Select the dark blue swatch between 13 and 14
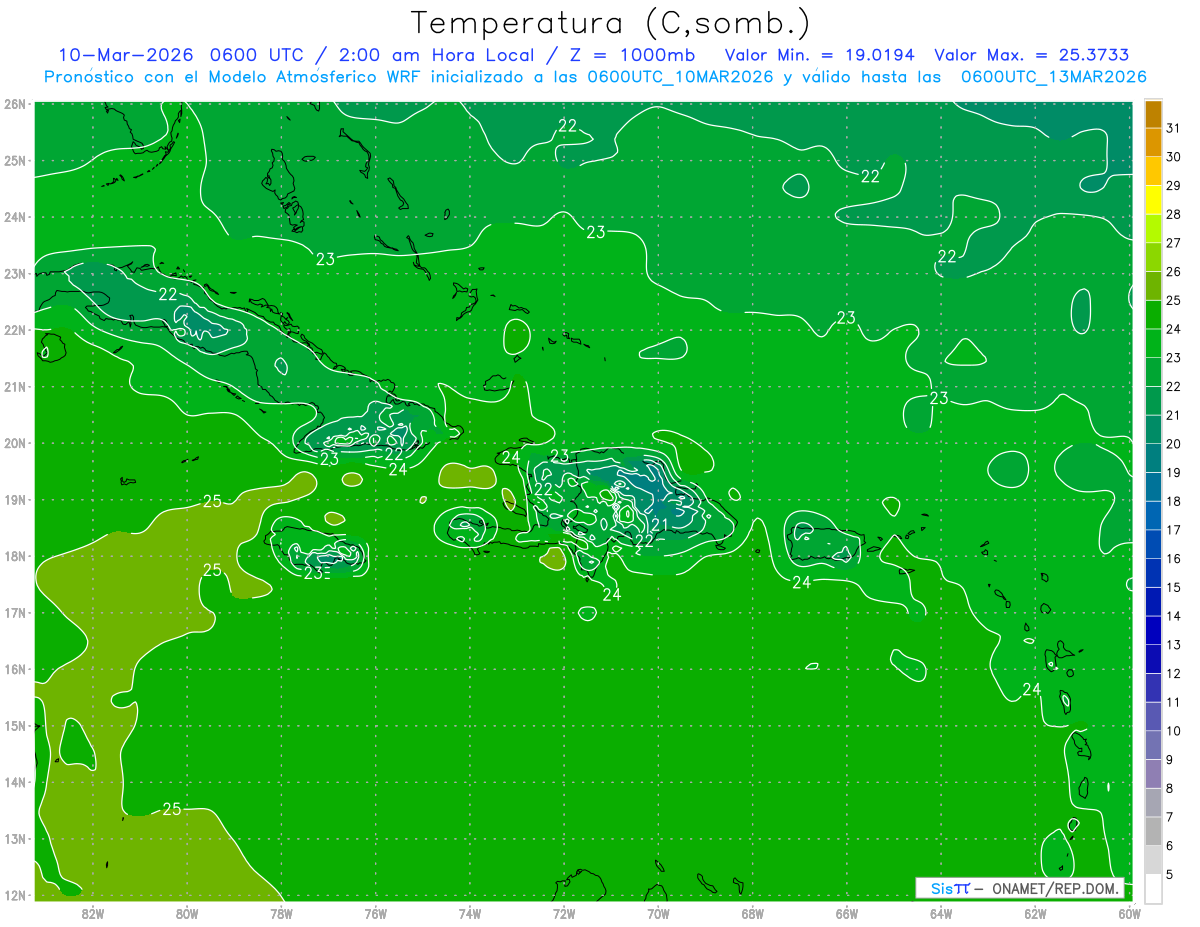Screen dimensions: 1200x927 pyautogui.click(x=1153, y=630)
